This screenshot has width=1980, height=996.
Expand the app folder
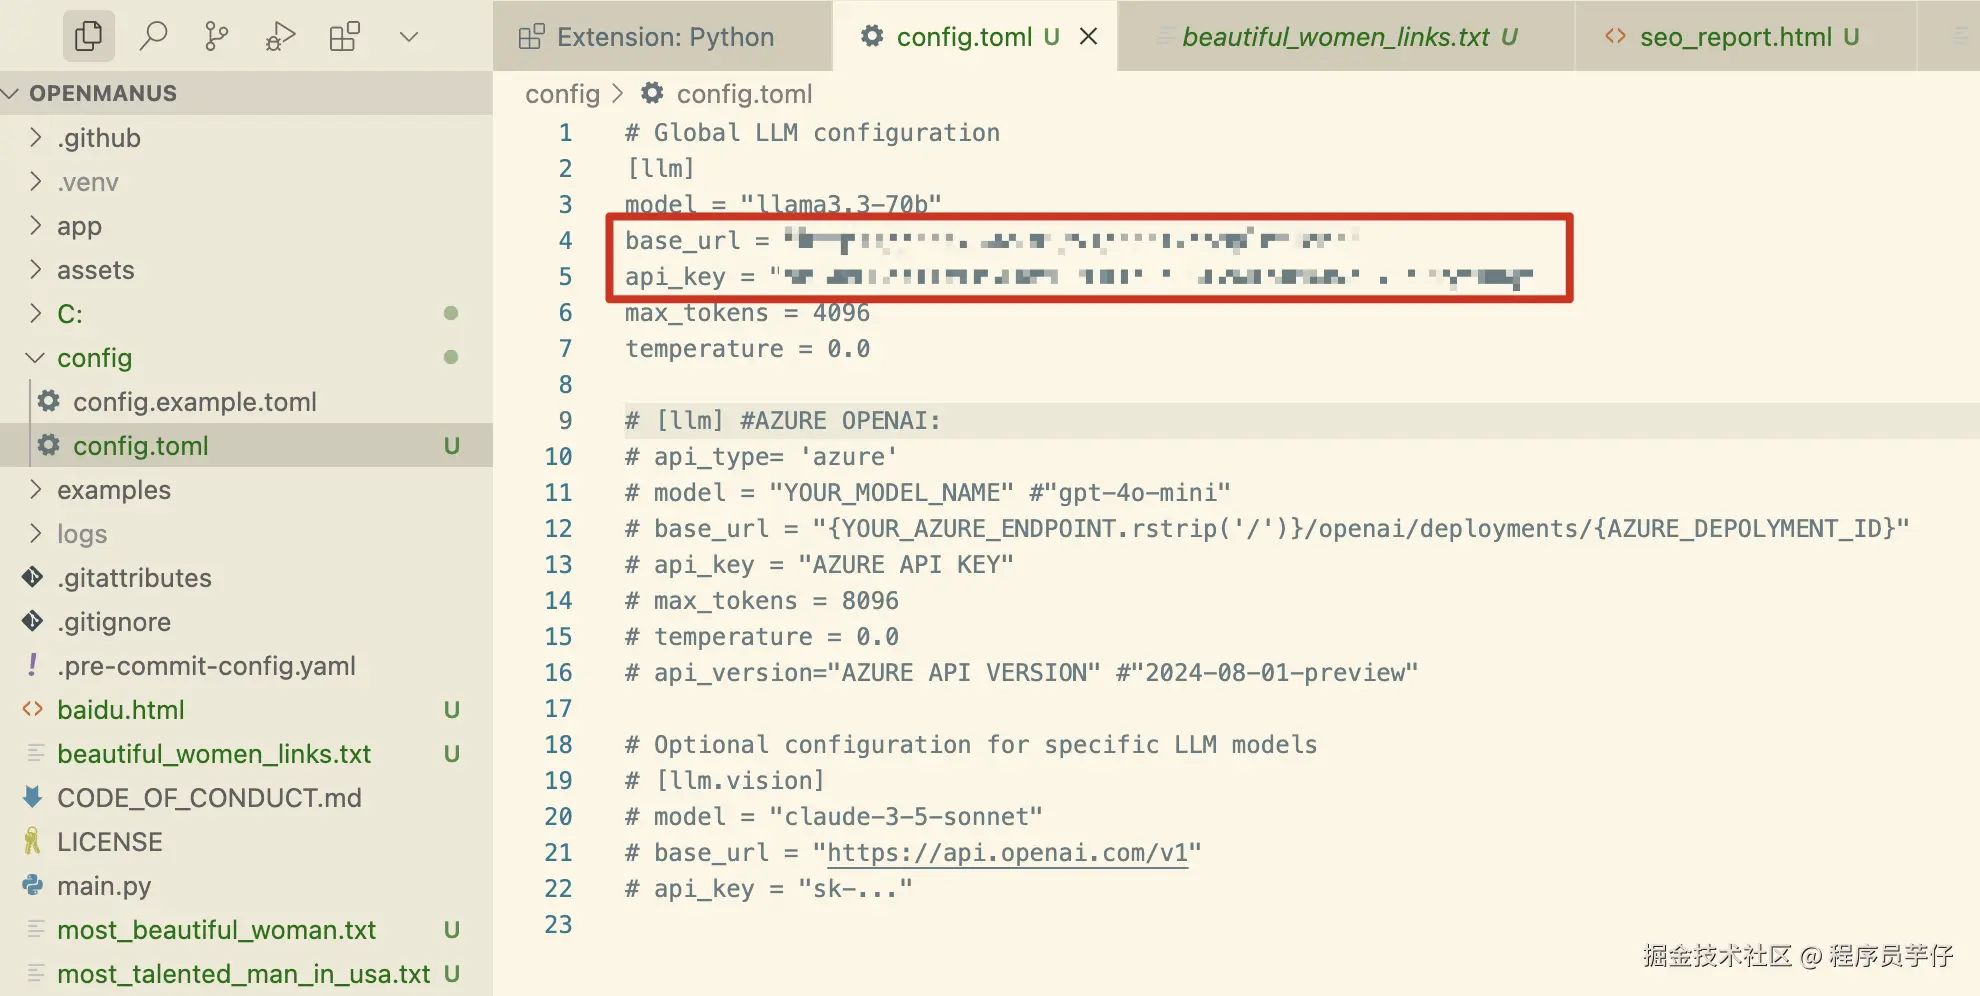[246, 226]
